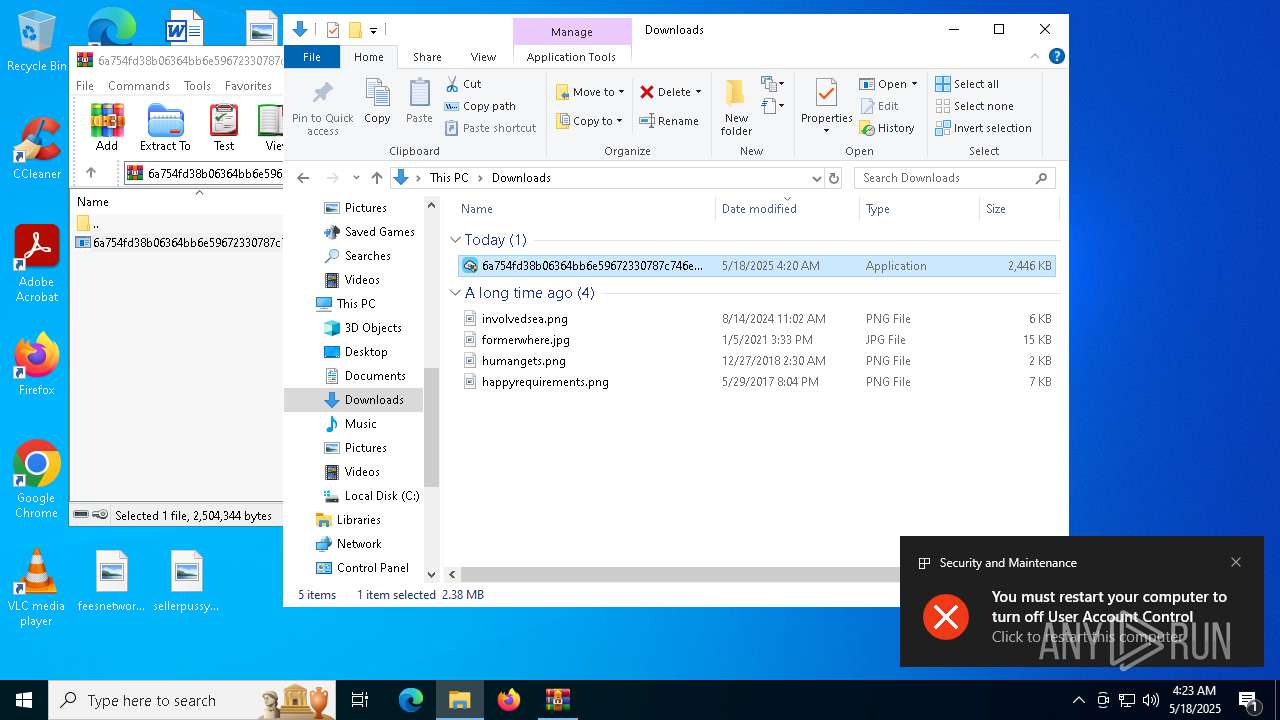Click the WinRAR Test icon
The height and width of the screenshot is (720, 1280).
[224, 128]
